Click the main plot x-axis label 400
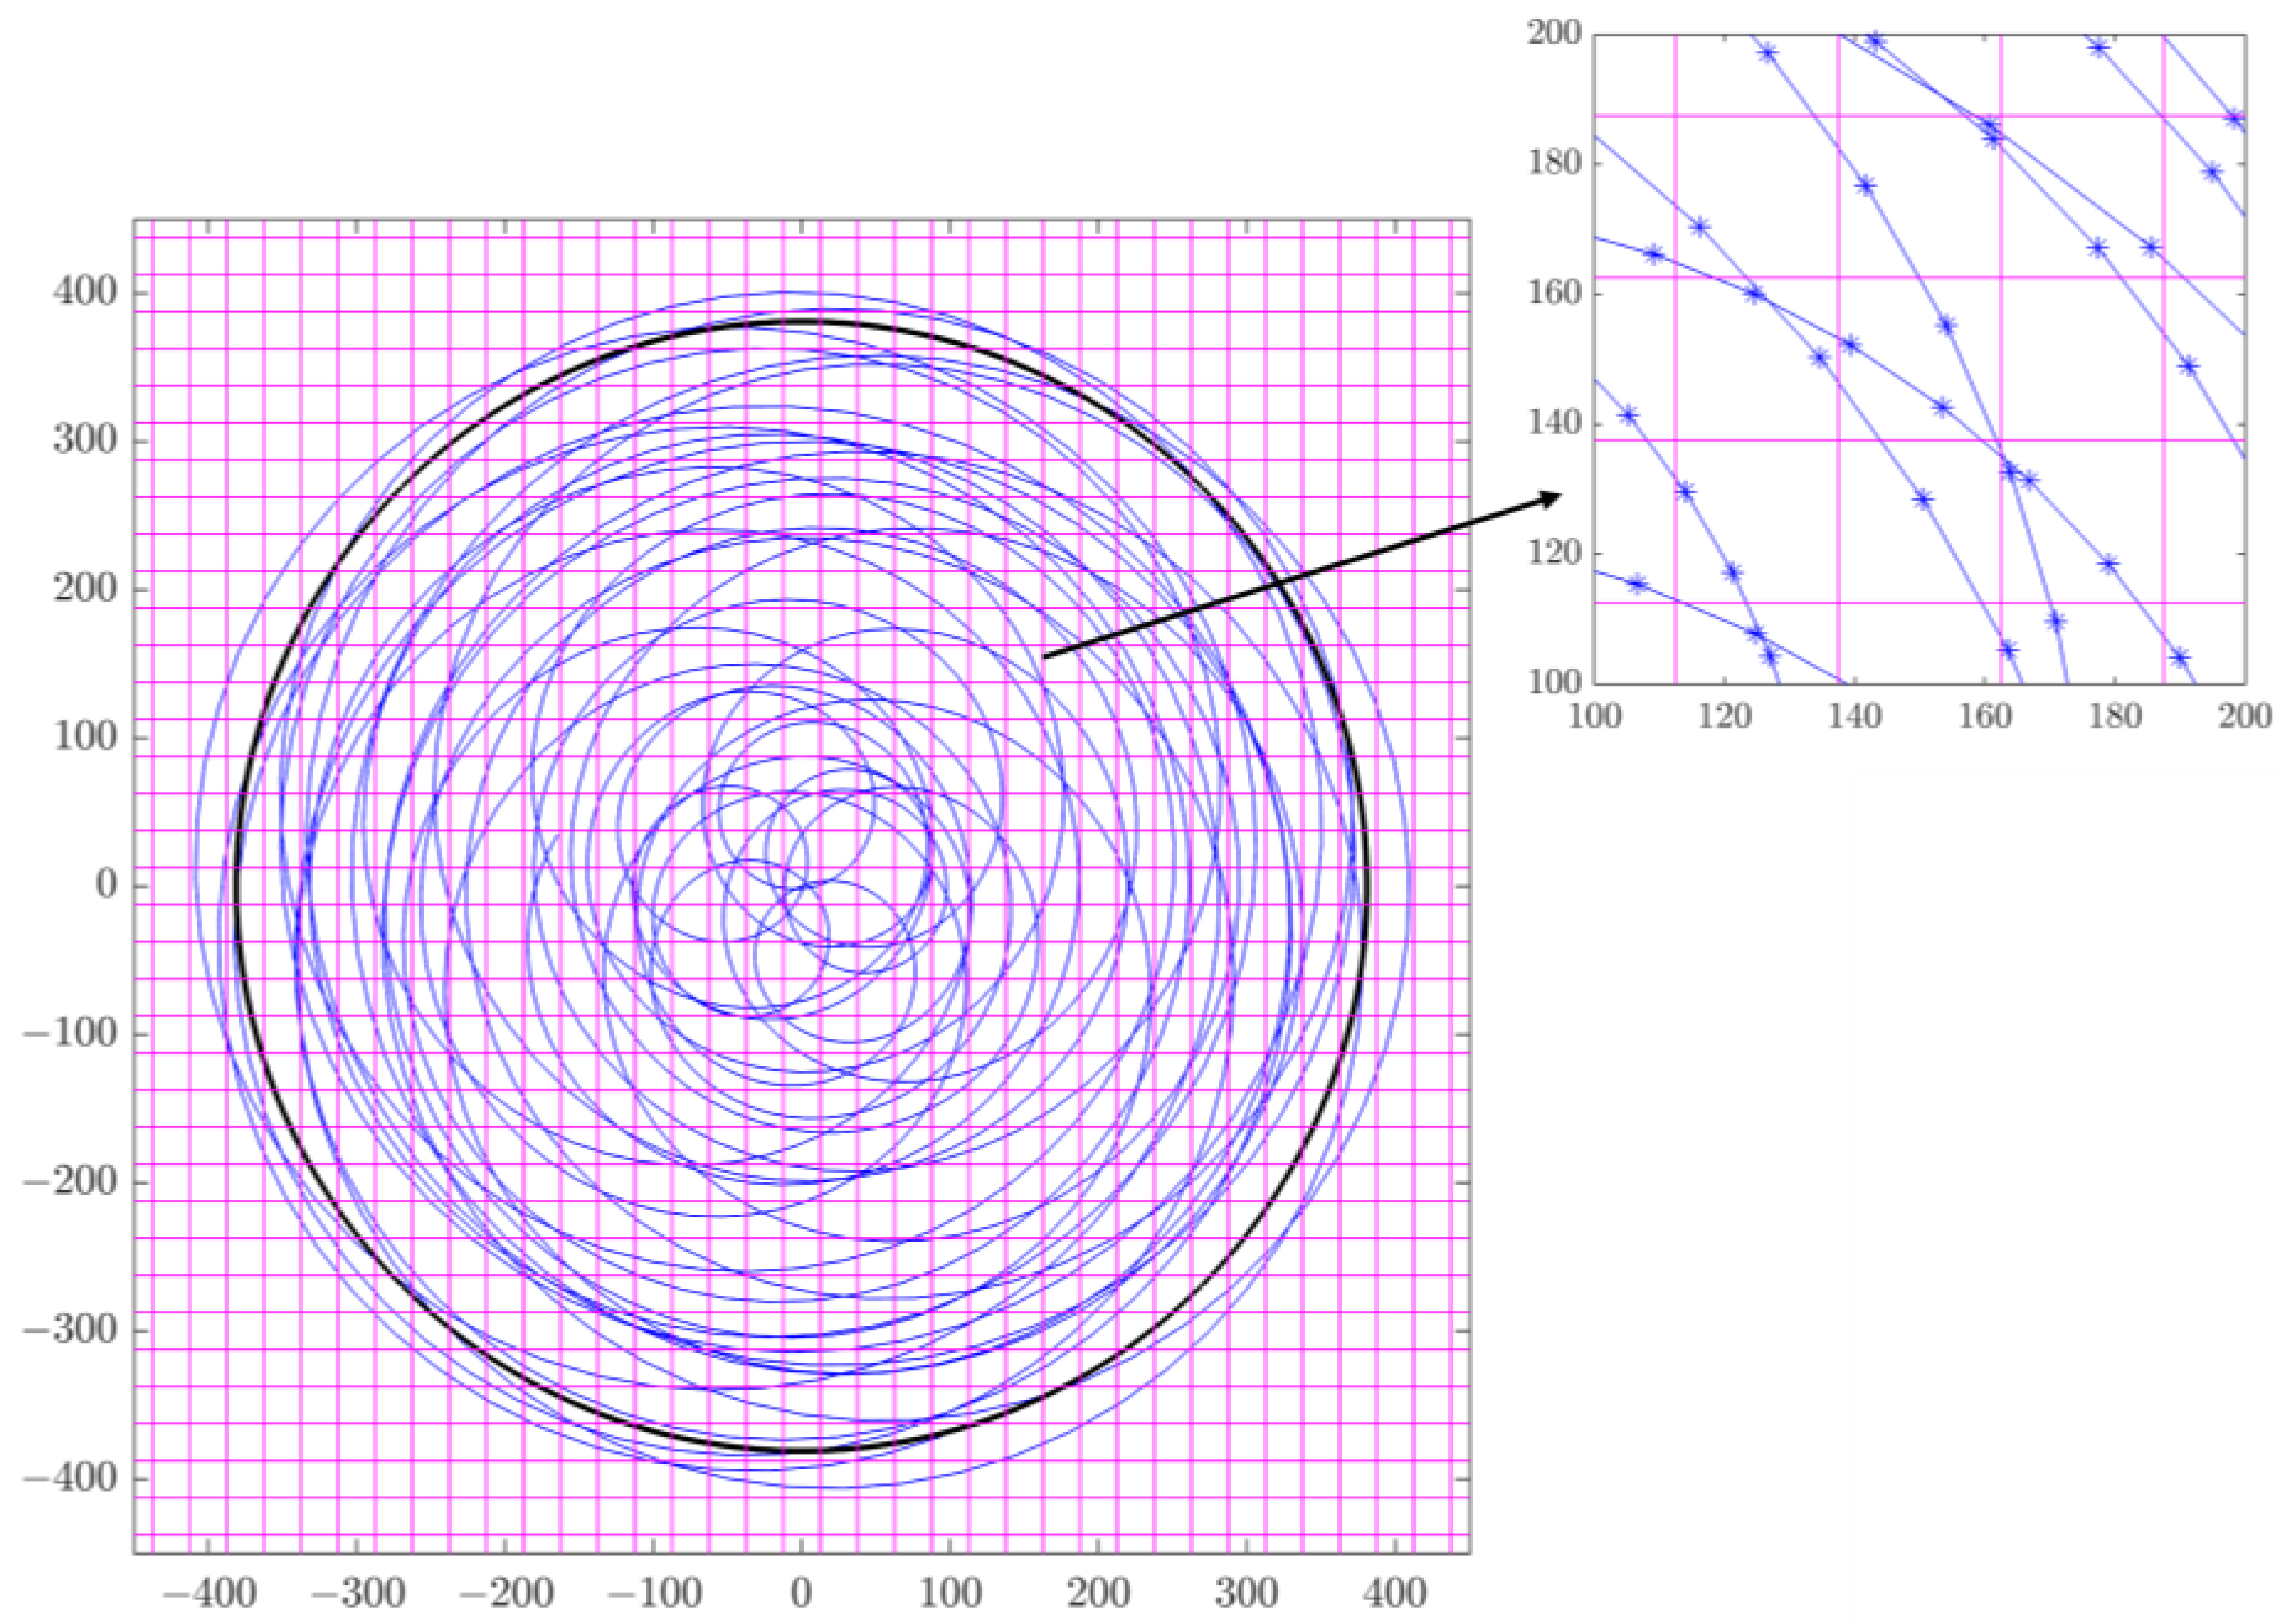 1394,1591
